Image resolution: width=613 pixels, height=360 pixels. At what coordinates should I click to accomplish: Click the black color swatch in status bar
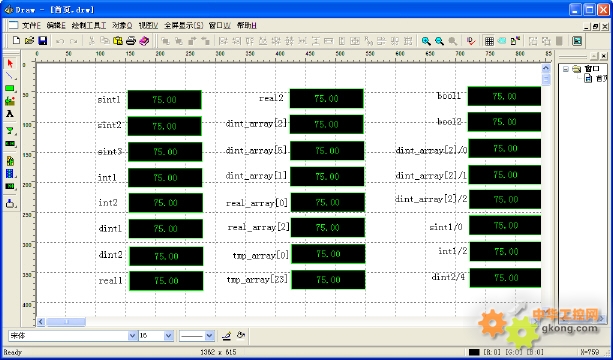[474, 352]
